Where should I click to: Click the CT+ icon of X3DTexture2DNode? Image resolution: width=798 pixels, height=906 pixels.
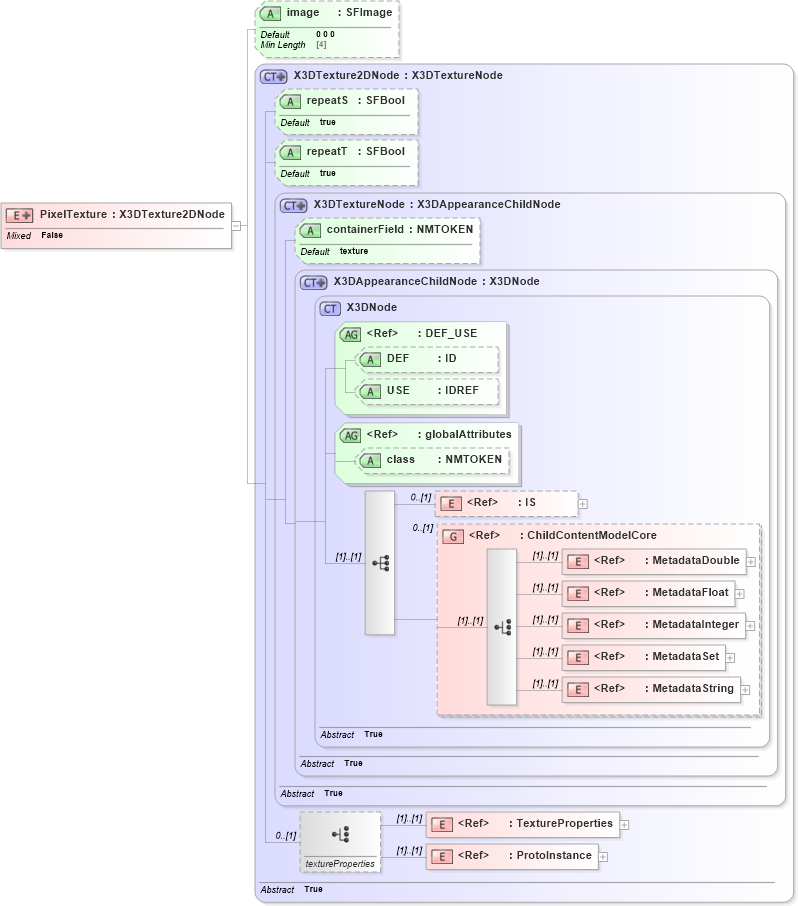273,76
